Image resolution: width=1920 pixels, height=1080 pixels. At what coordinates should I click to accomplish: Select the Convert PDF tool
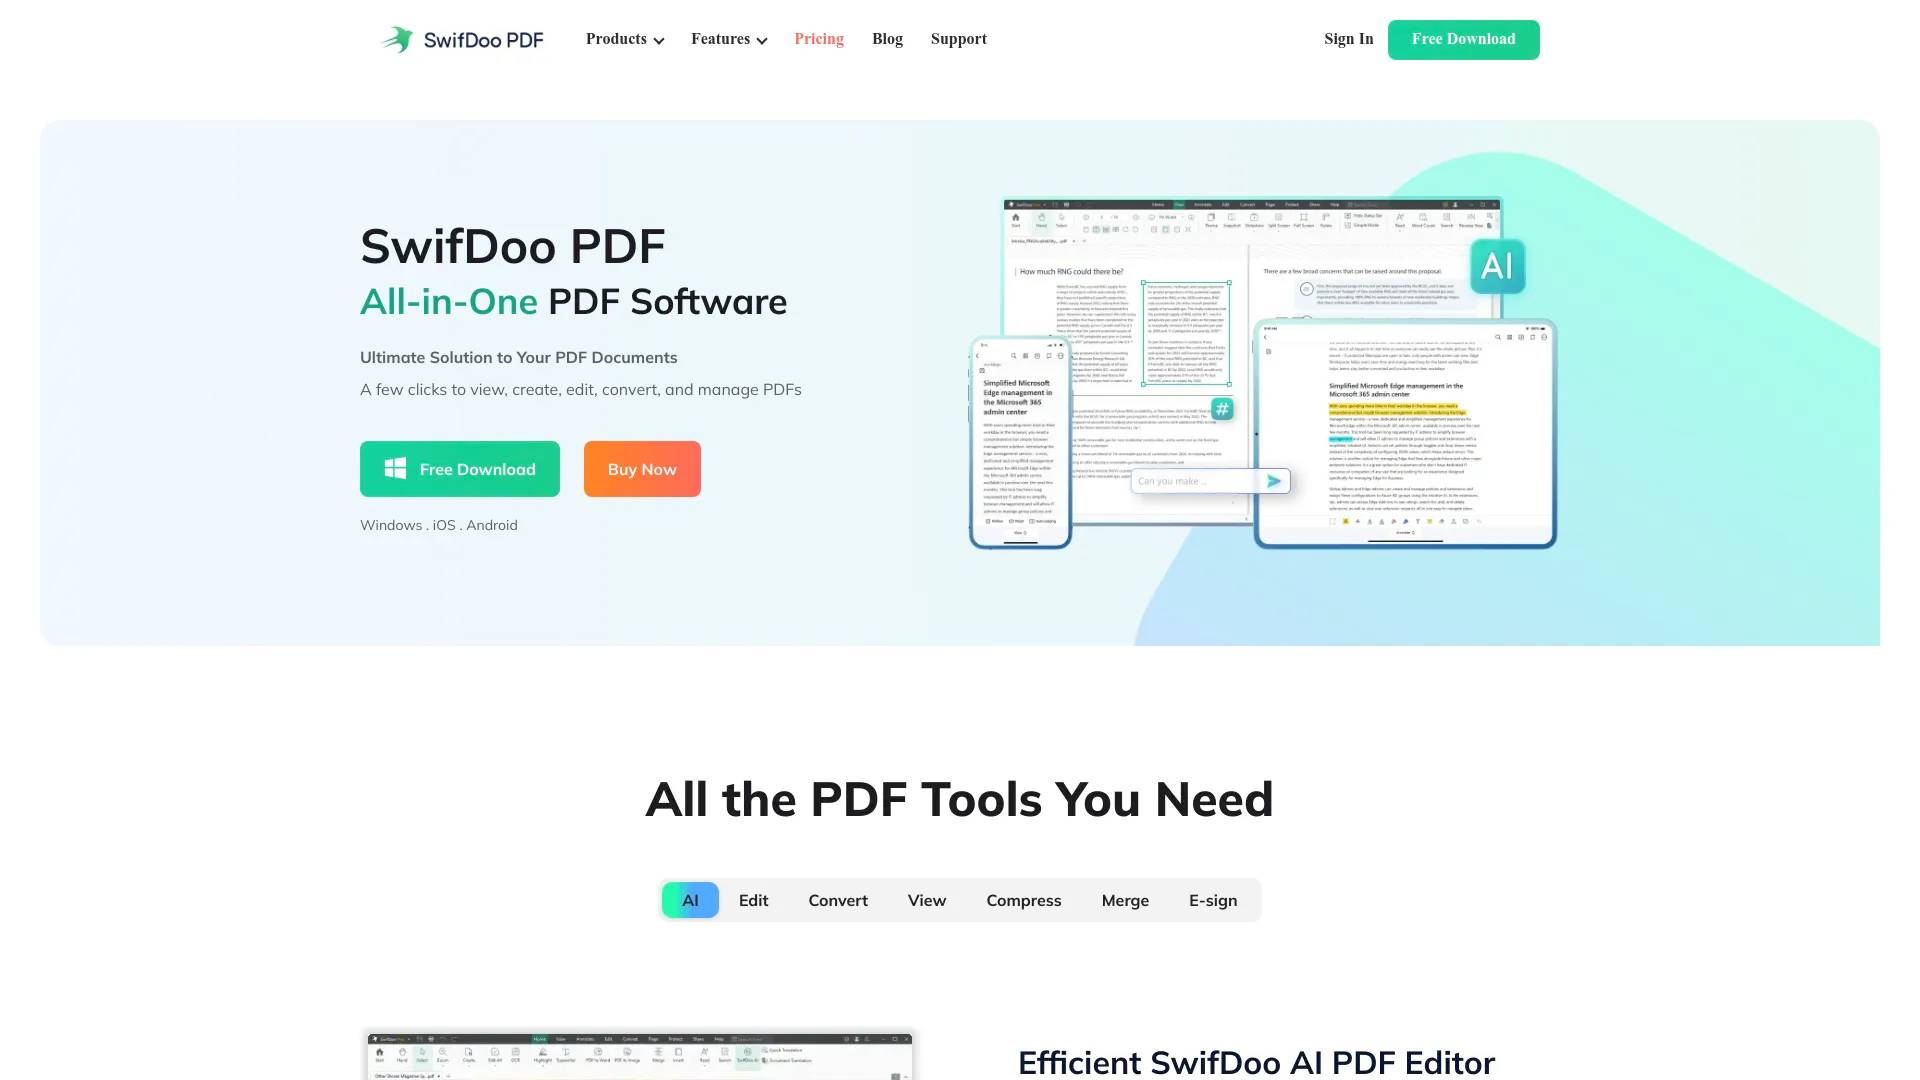(837, 901)
